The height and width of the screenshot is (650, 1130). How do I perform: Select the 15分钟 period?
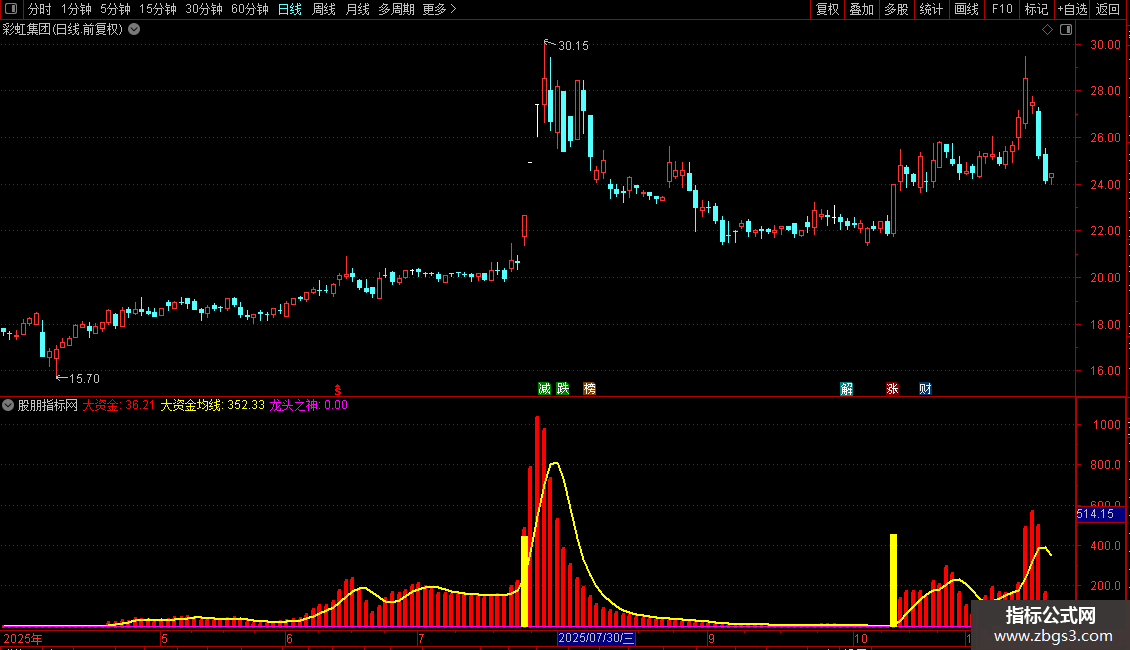pyautogui.click(x=158, y=9)
